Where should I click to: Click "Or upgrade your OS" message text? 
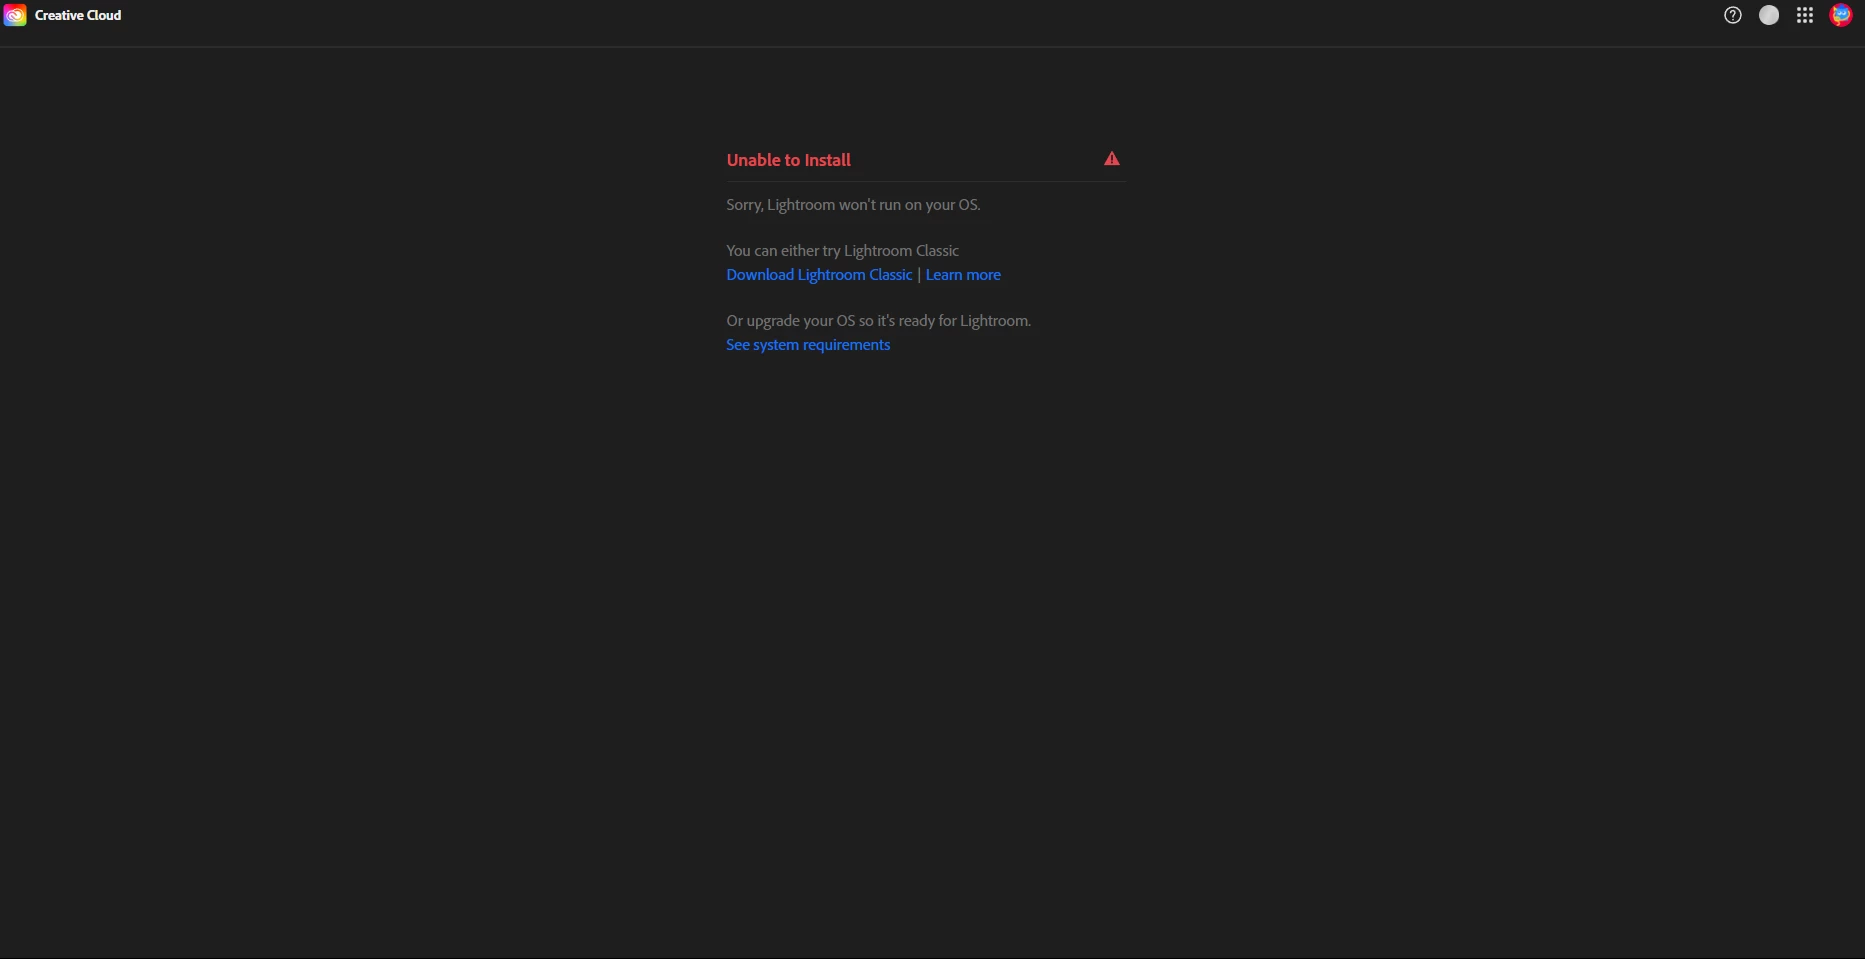click(878, 321)
